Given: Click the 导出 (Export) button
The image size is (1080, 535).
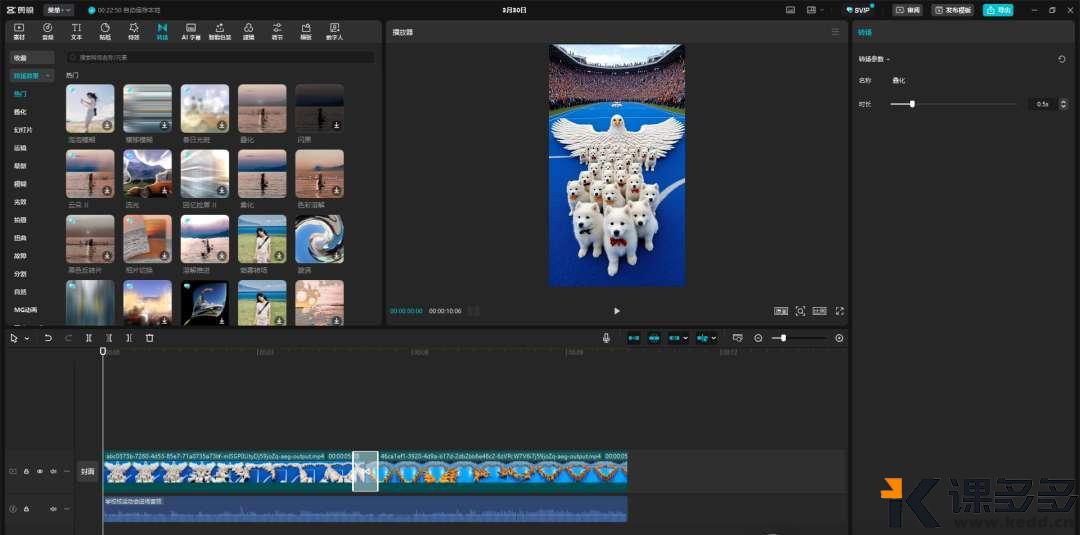Looking at the screenshot, I should (997, 10).
